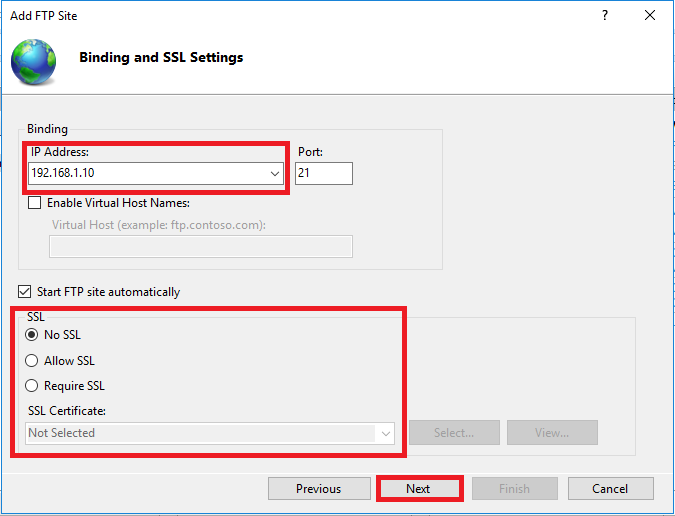Image resolution: width=675 pixels, height=516 pixels.
Task: Click the Select... certificate button
Action: tap(454, 433)
